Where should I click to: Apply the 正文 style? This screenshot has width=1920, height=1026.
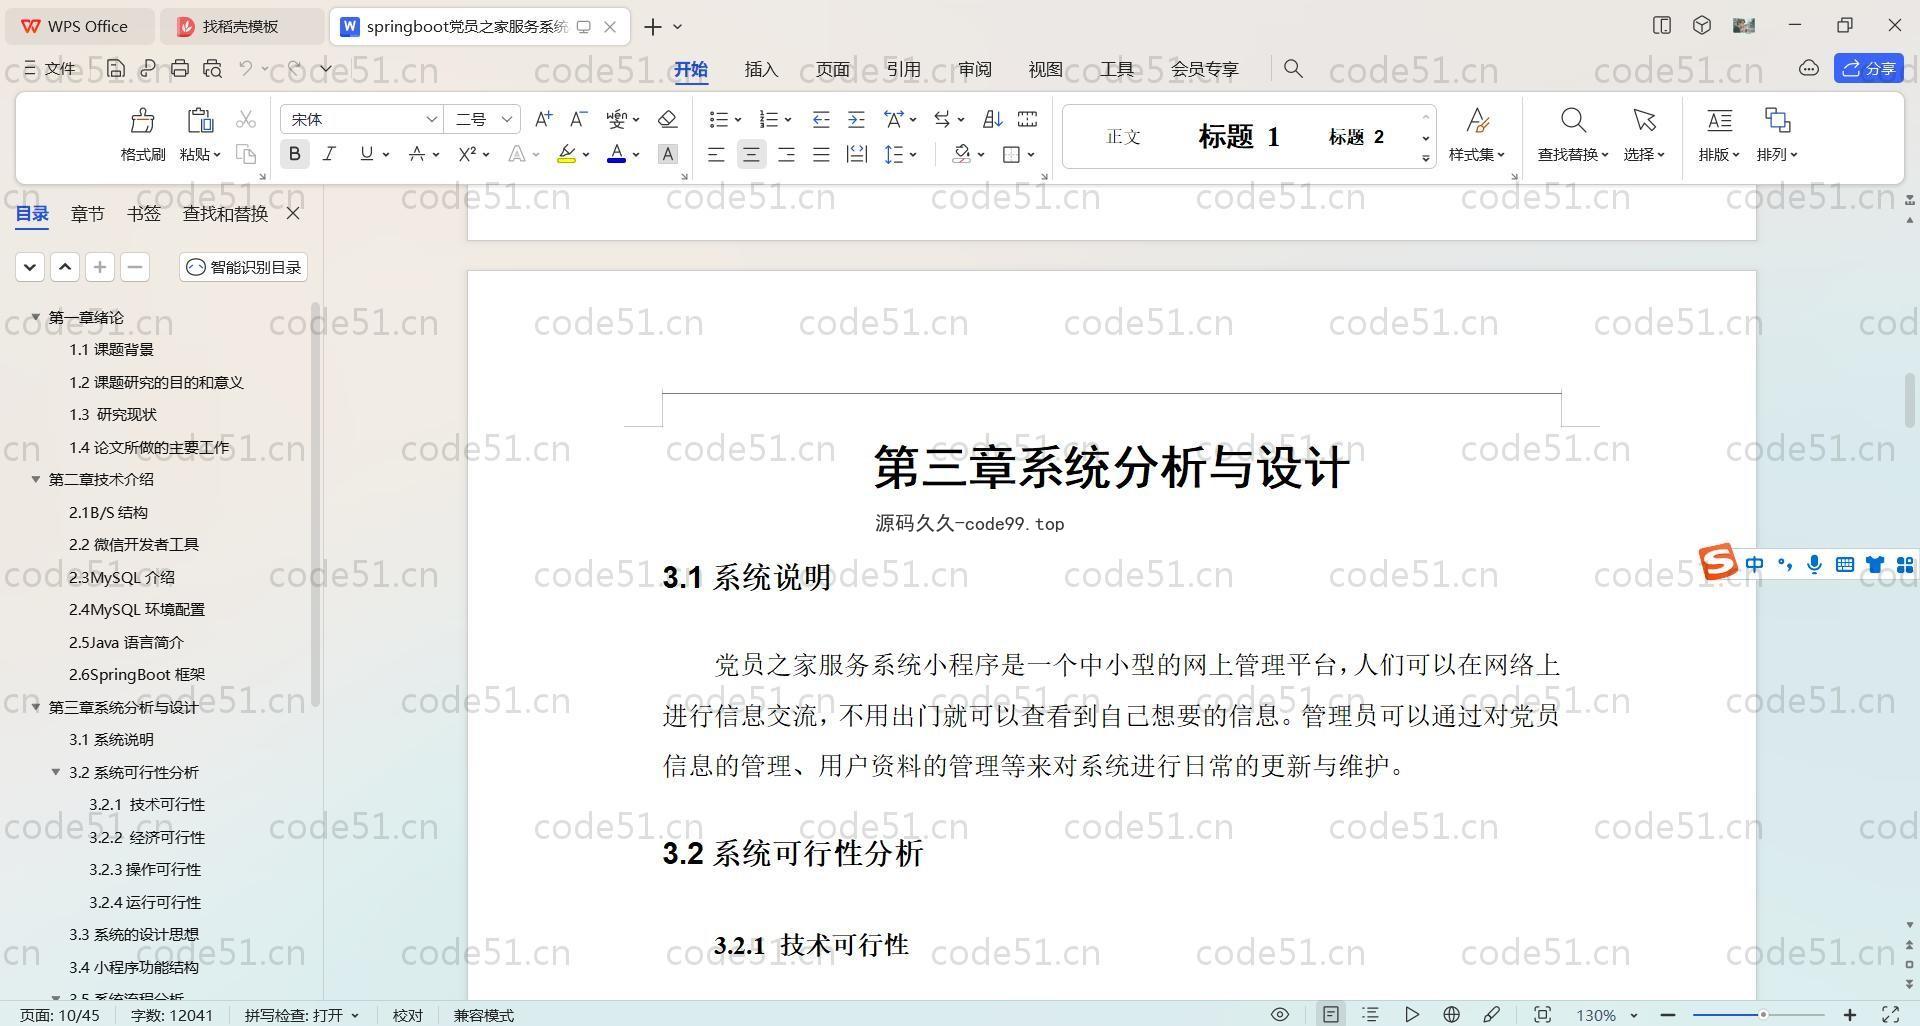click(1123, 136)
